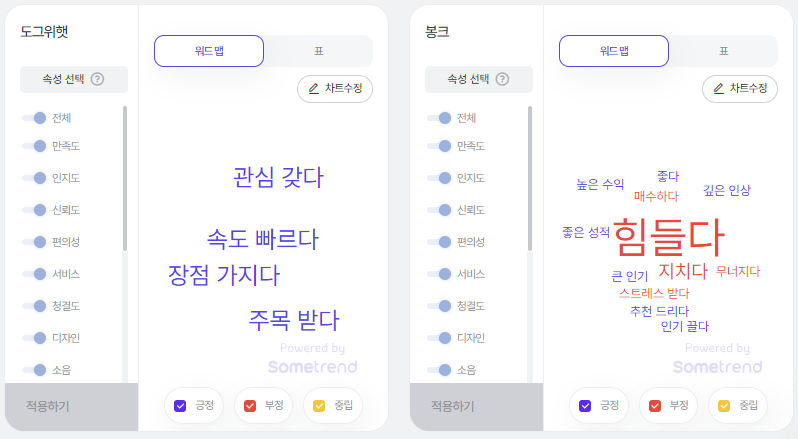Uncheck 부정 checkbox in 봉크 chart

pos(655,406)
